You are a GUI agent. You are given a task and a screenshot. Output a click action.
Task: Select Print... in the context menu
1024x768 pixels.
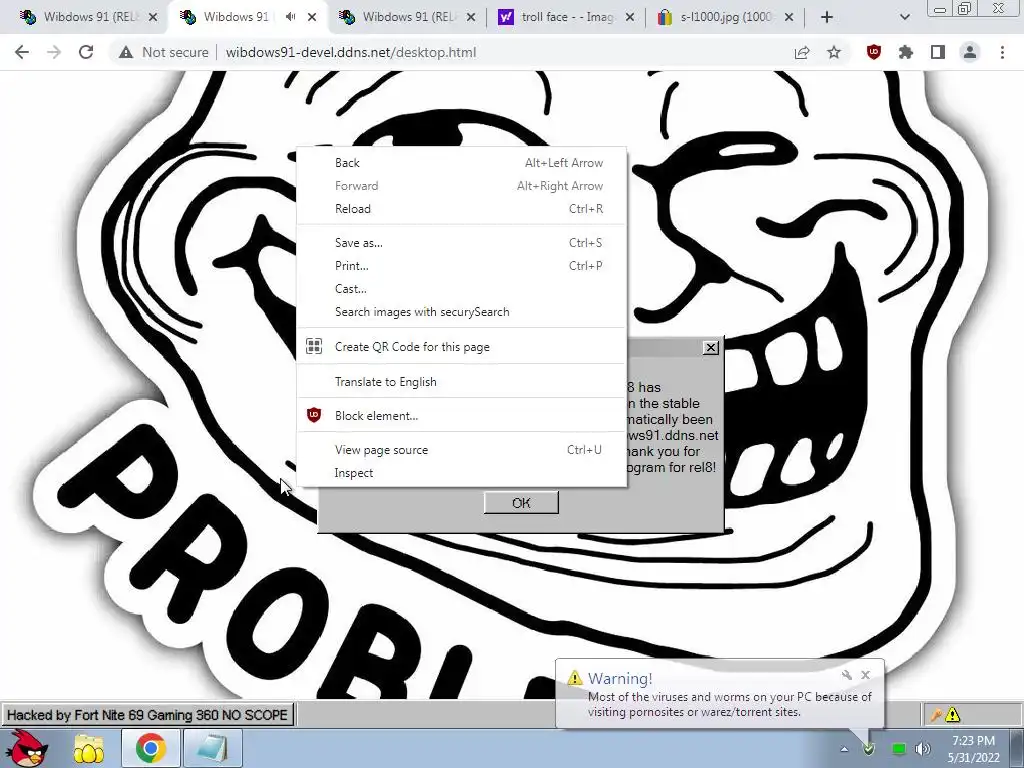pos(462,266)
